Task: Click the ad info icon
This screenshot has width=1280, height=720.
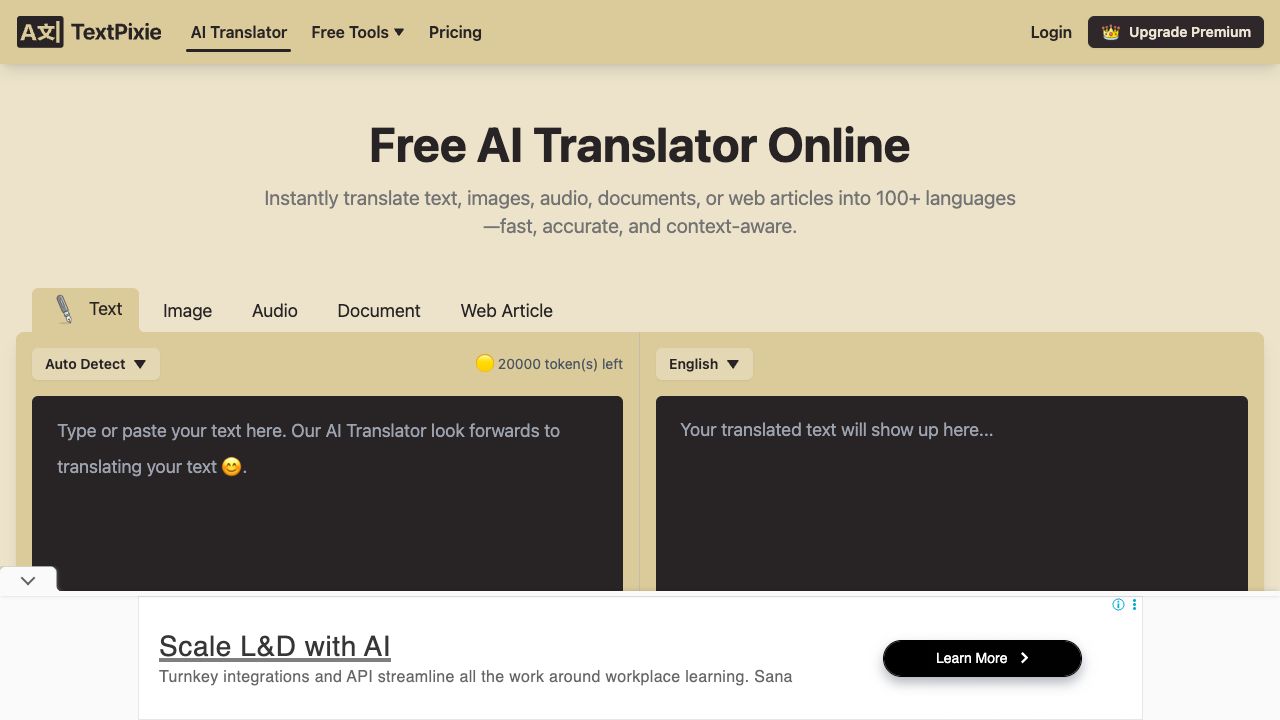Action: pos(1119,604)
